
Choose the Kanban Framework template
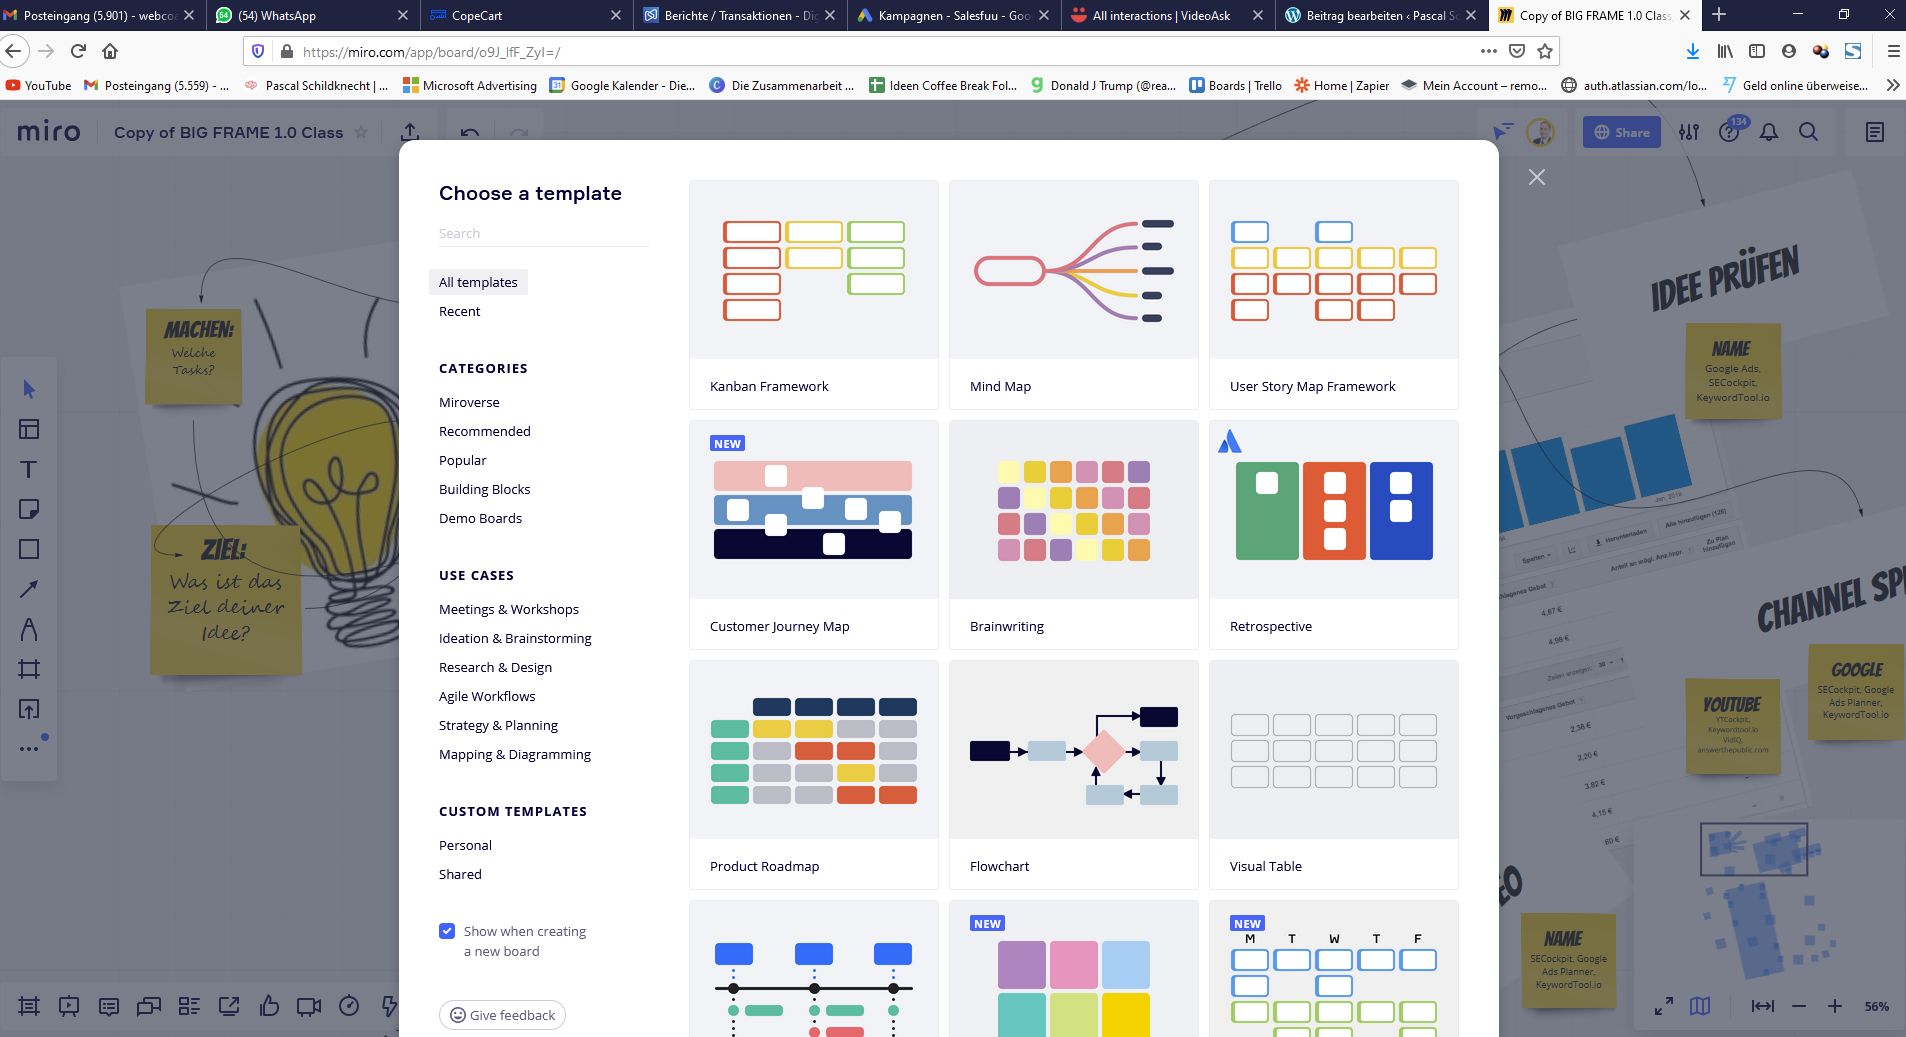click(x=813, y=295)
